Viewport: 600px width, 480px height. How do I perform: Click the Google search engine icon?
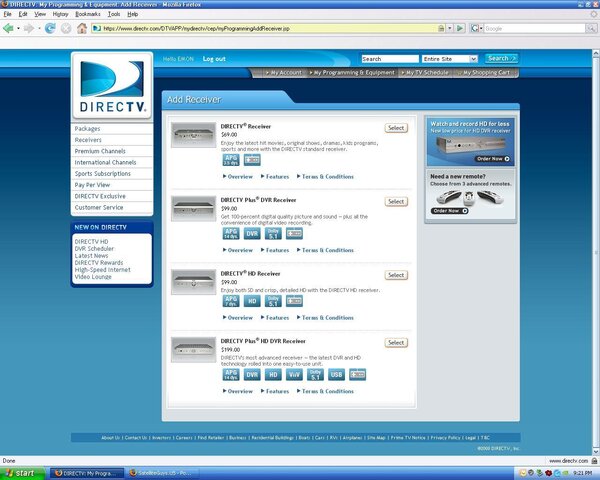coord(474,28)
